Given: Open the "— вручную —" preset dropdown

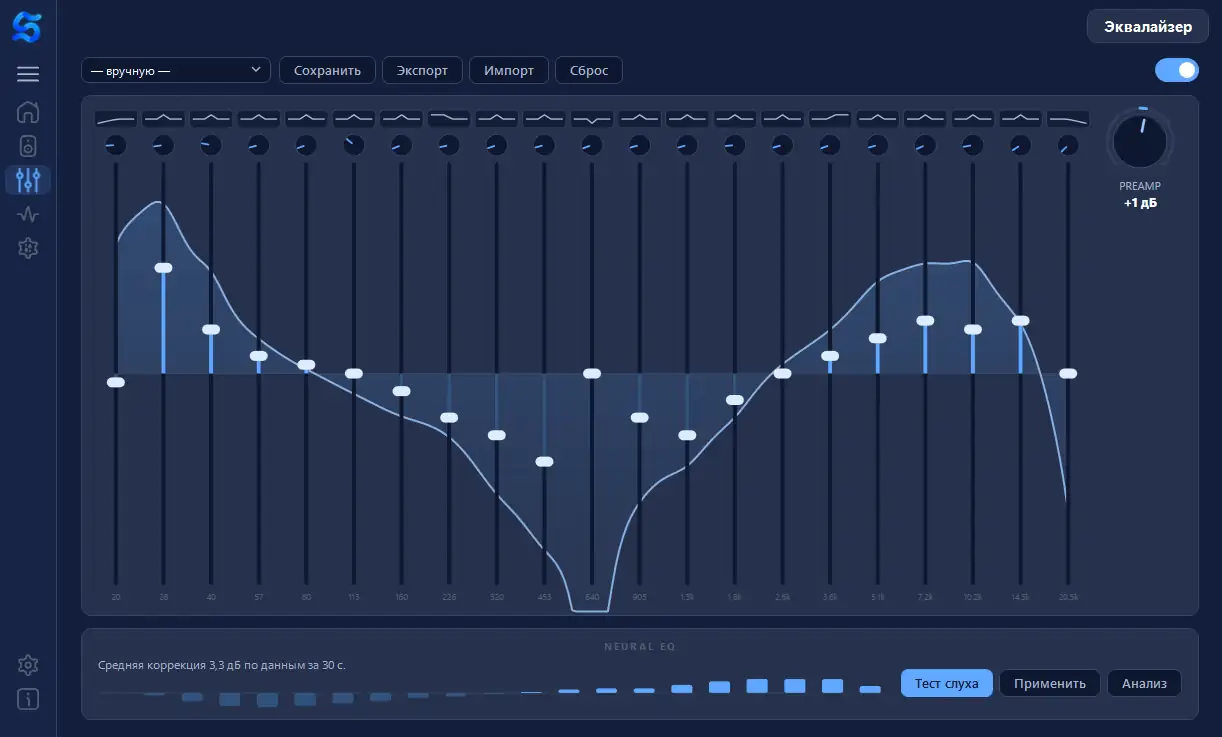Looking at the screenshot, I should [x=176, y=70].
